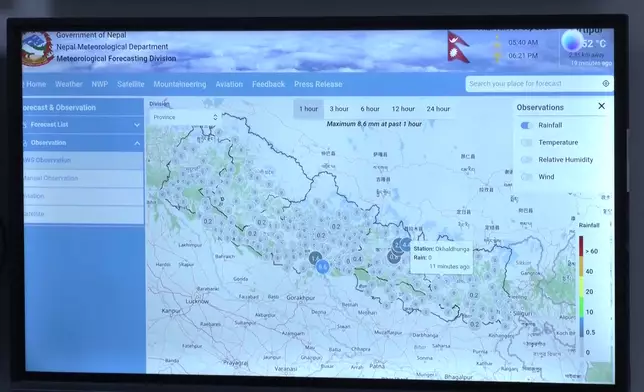Enable the Temperature observation switch

pyautogui.click(x=526, y=143)
